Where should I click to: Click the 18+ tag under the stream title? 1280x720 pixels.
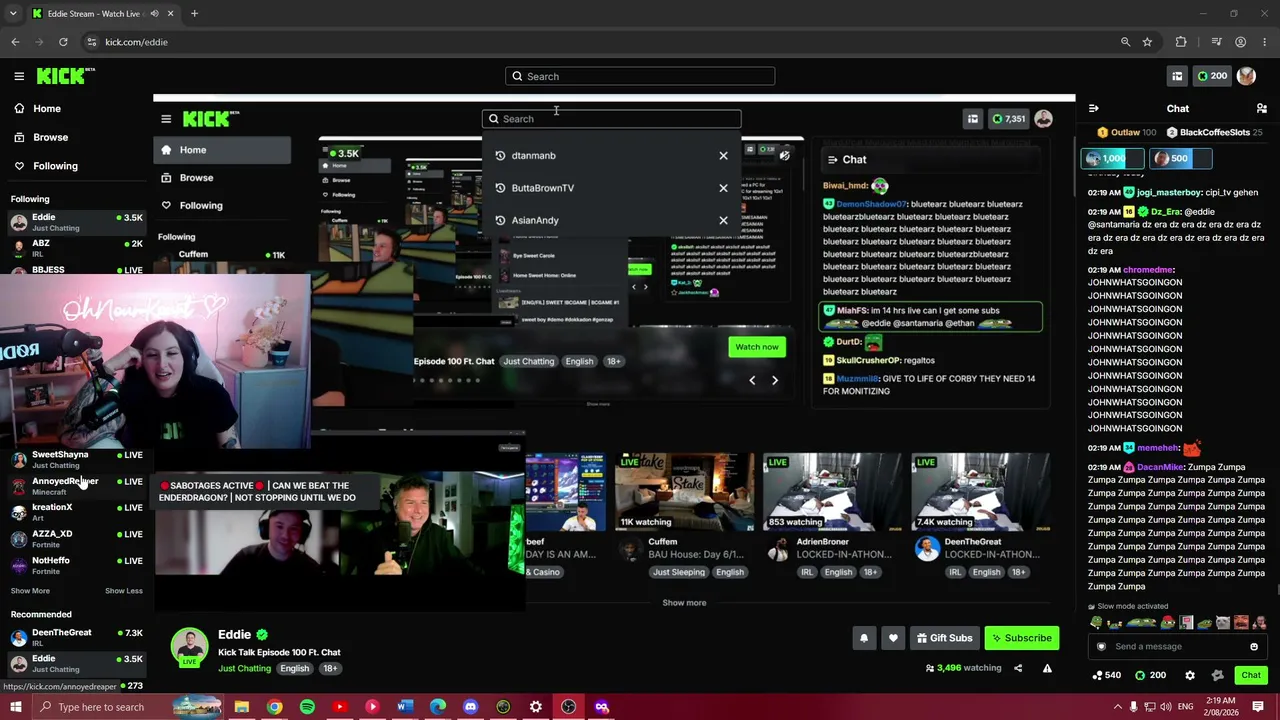tap(330, 668)
